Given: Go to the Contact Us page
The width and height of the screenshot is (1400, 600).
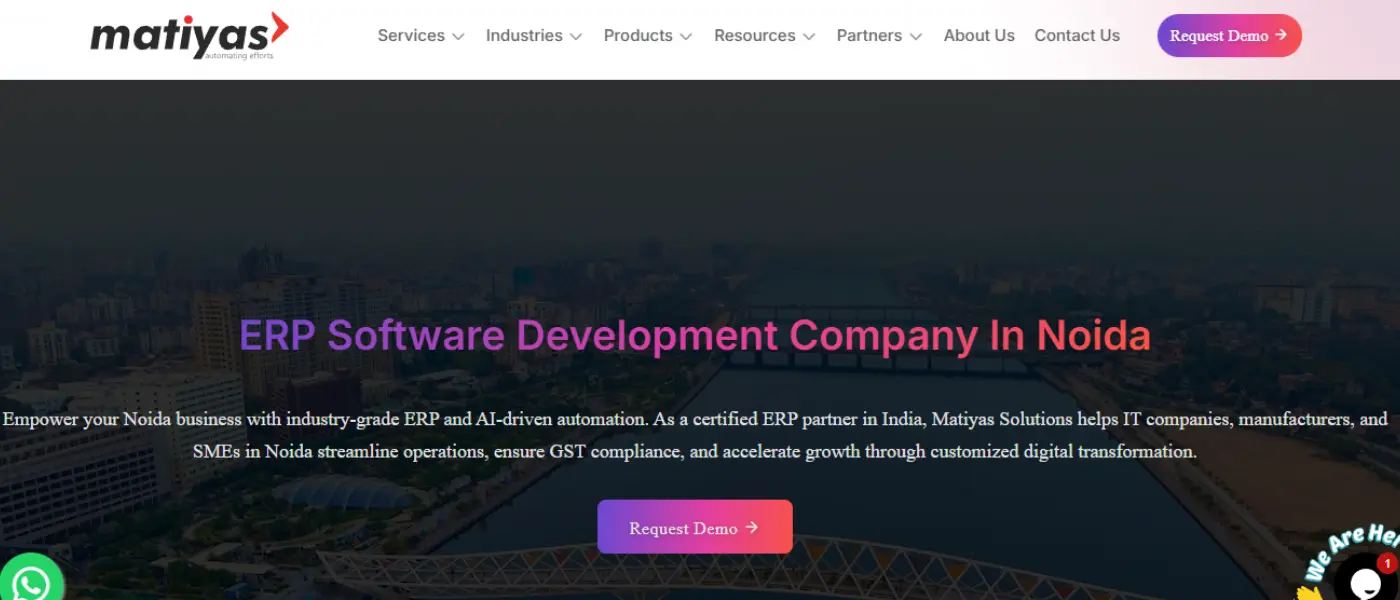Looking at the screenshot, I should pos(1077,36).
